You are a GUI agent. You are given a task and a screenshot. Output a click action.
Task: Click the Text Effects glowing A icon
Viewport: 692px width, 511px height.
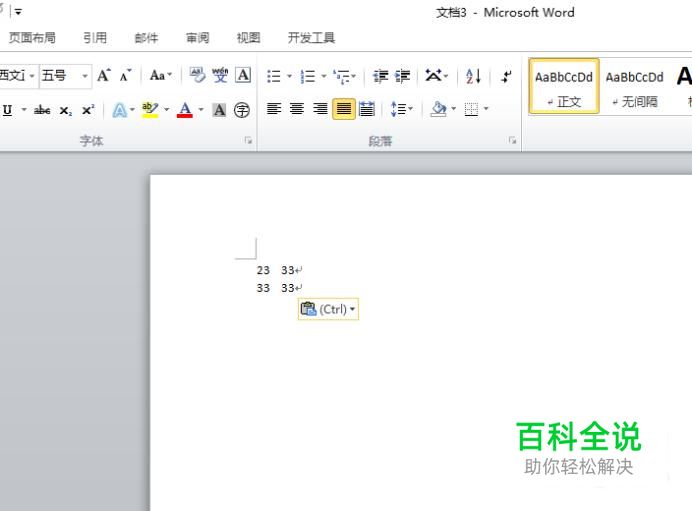[x=120, y=110]
